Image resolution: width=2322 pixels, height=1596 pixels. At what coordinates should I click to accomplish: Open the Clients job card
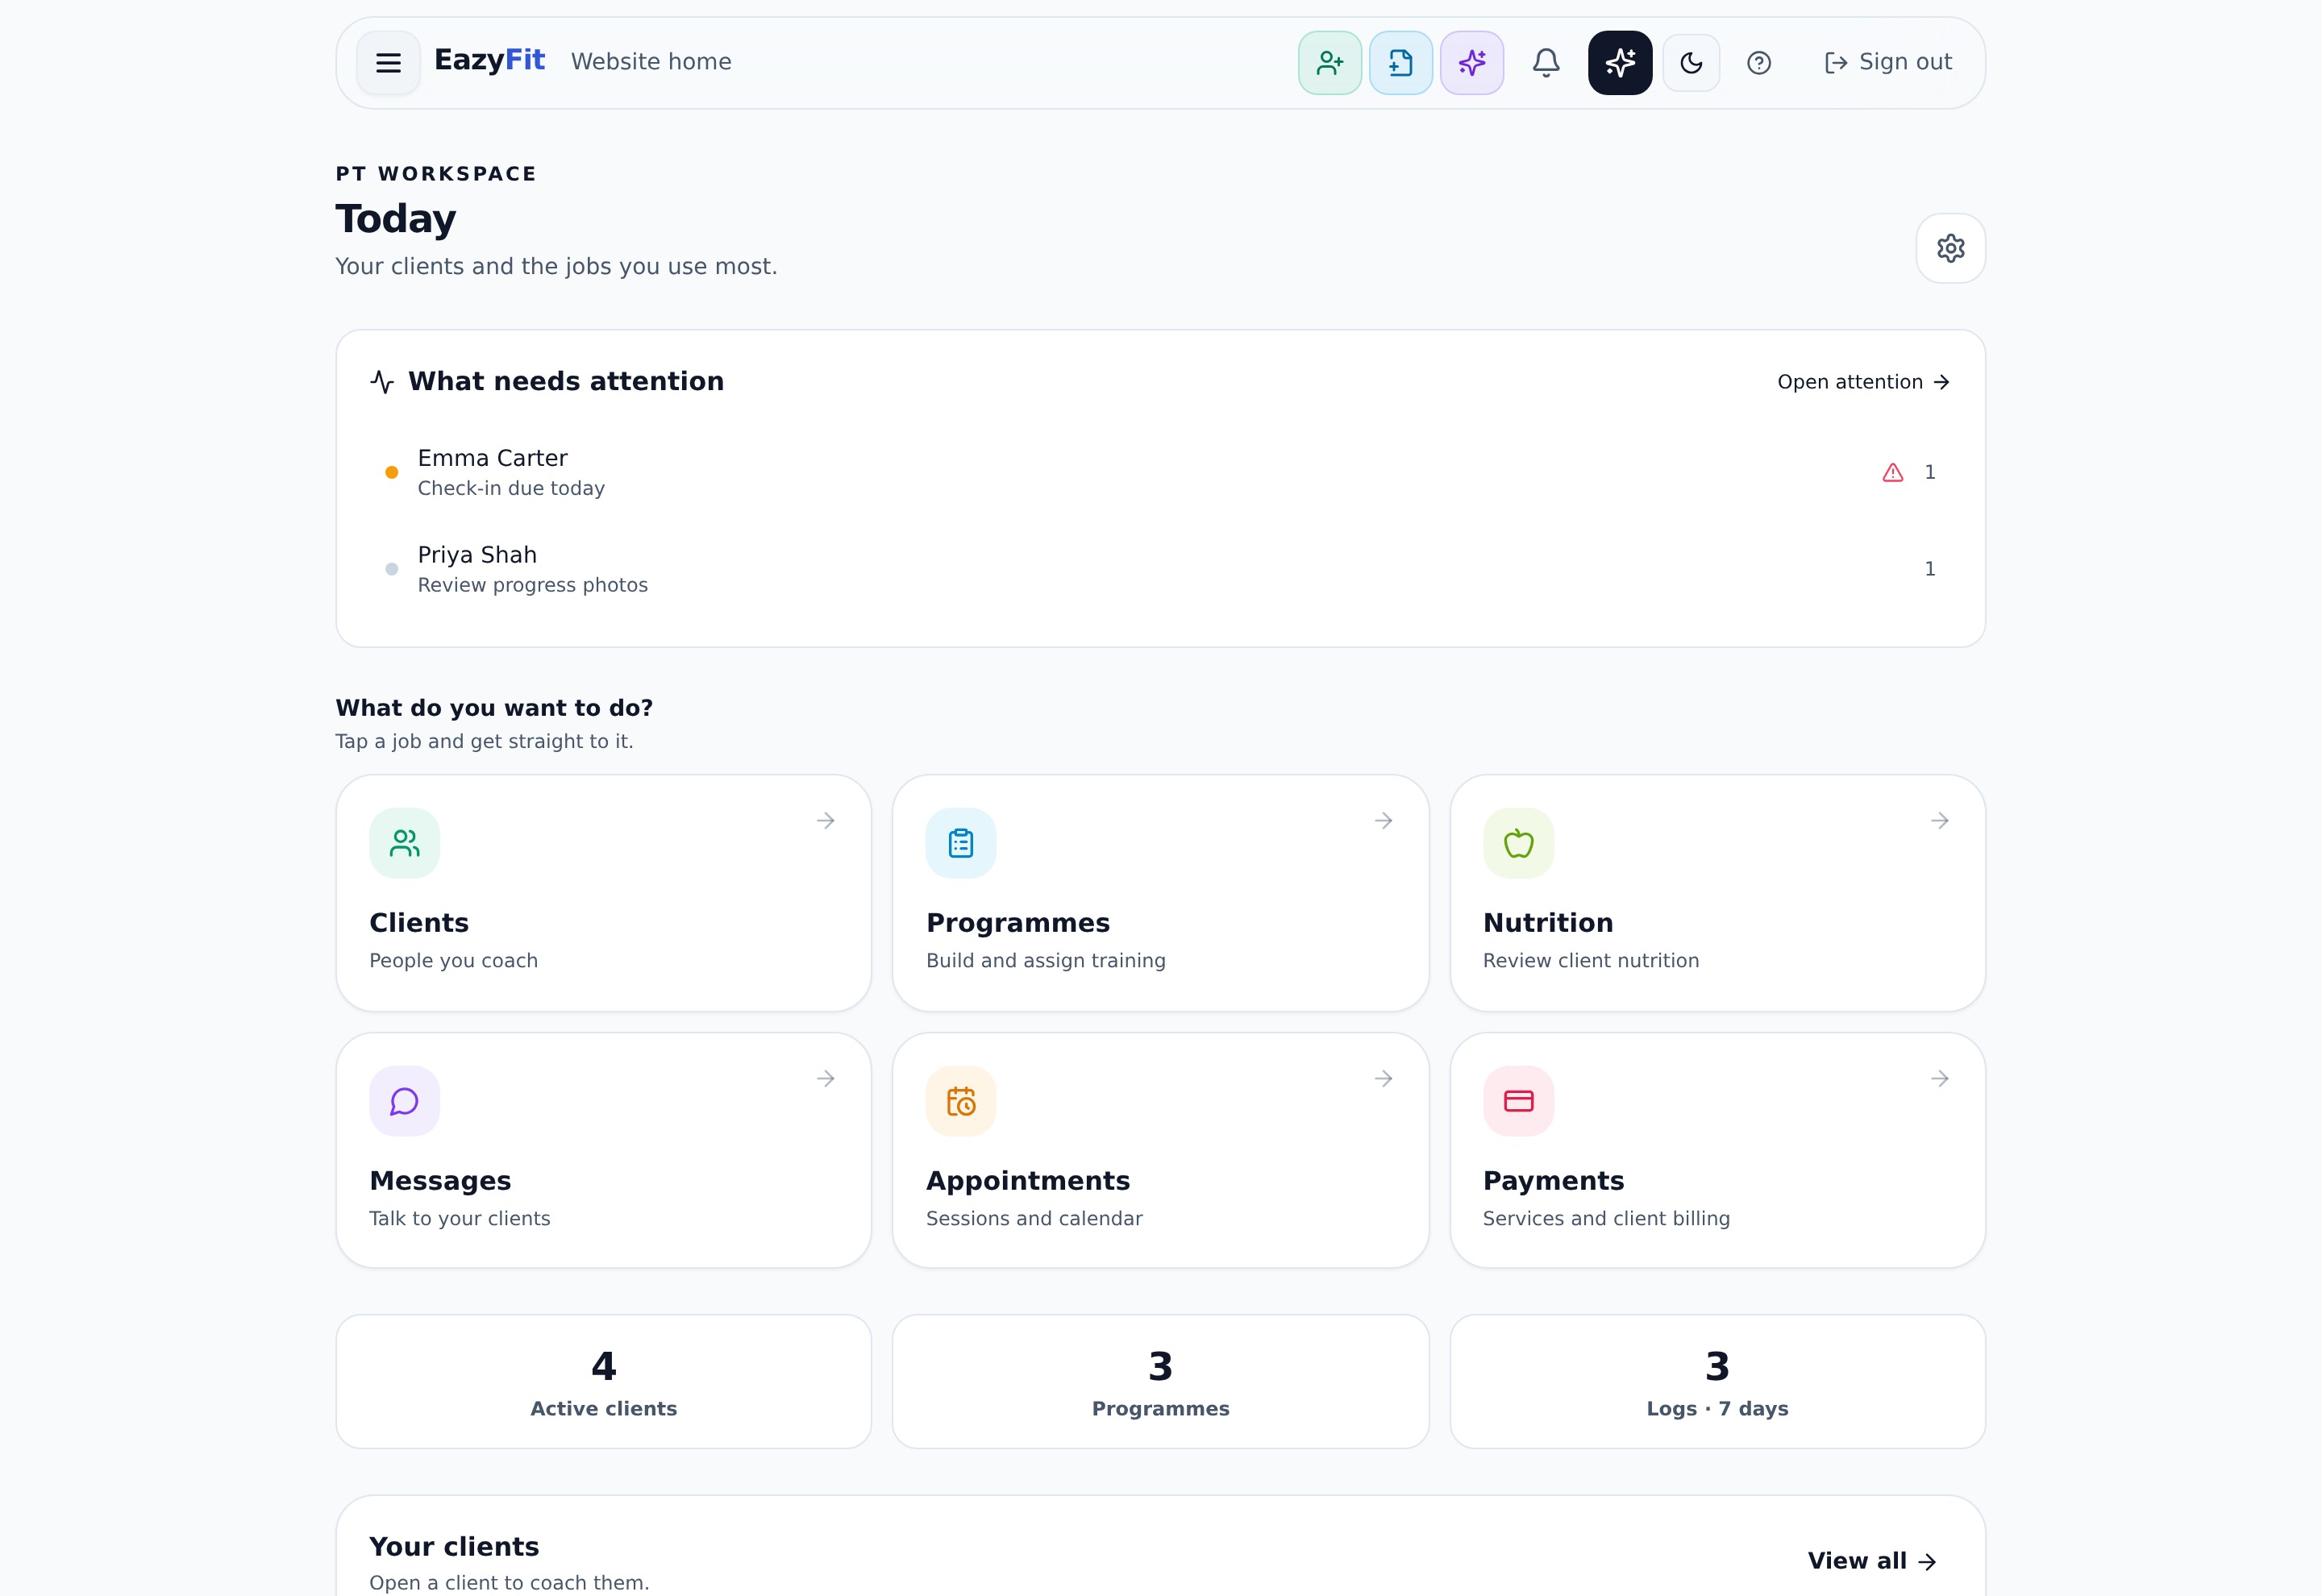pyautogui.click(x=603, y=893)
